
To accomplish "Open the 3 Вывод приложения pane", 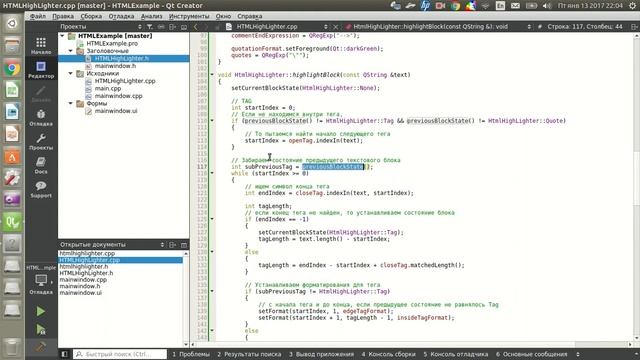I will (x=321, y=354).
